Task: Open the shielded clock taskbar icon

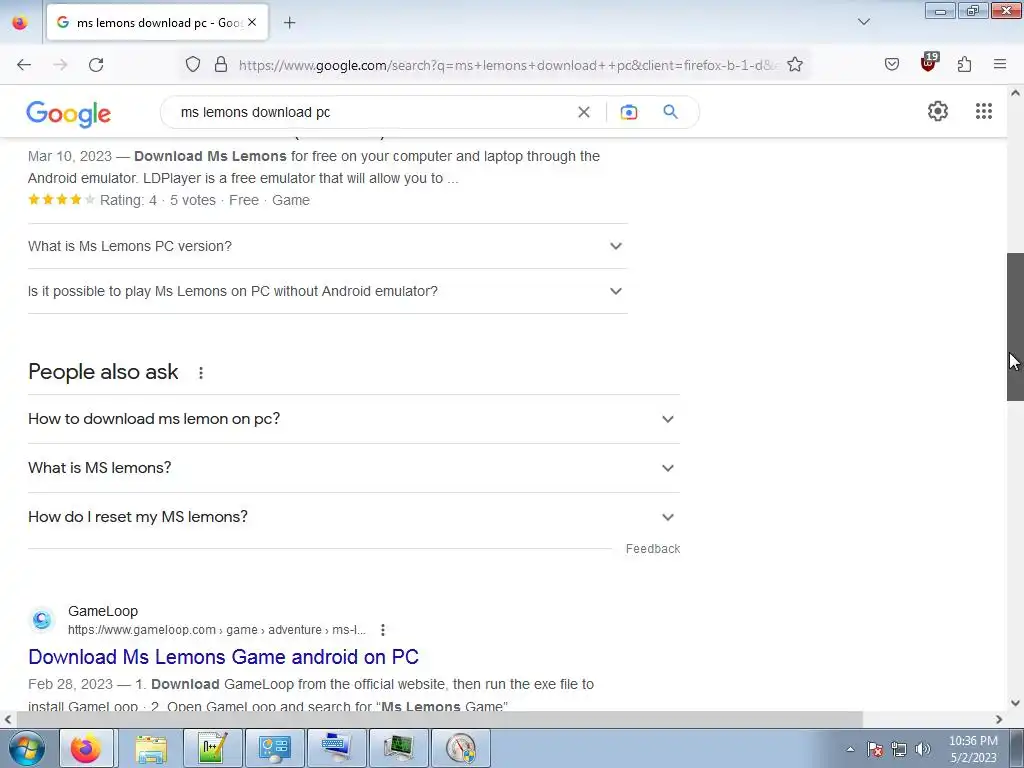Action: [x=461, y=748]
